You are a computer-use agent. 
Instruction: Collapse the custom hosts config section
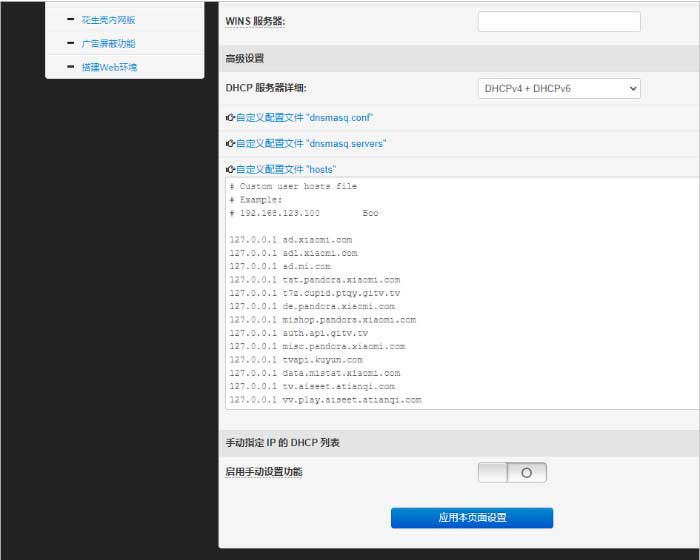(286, 170)
